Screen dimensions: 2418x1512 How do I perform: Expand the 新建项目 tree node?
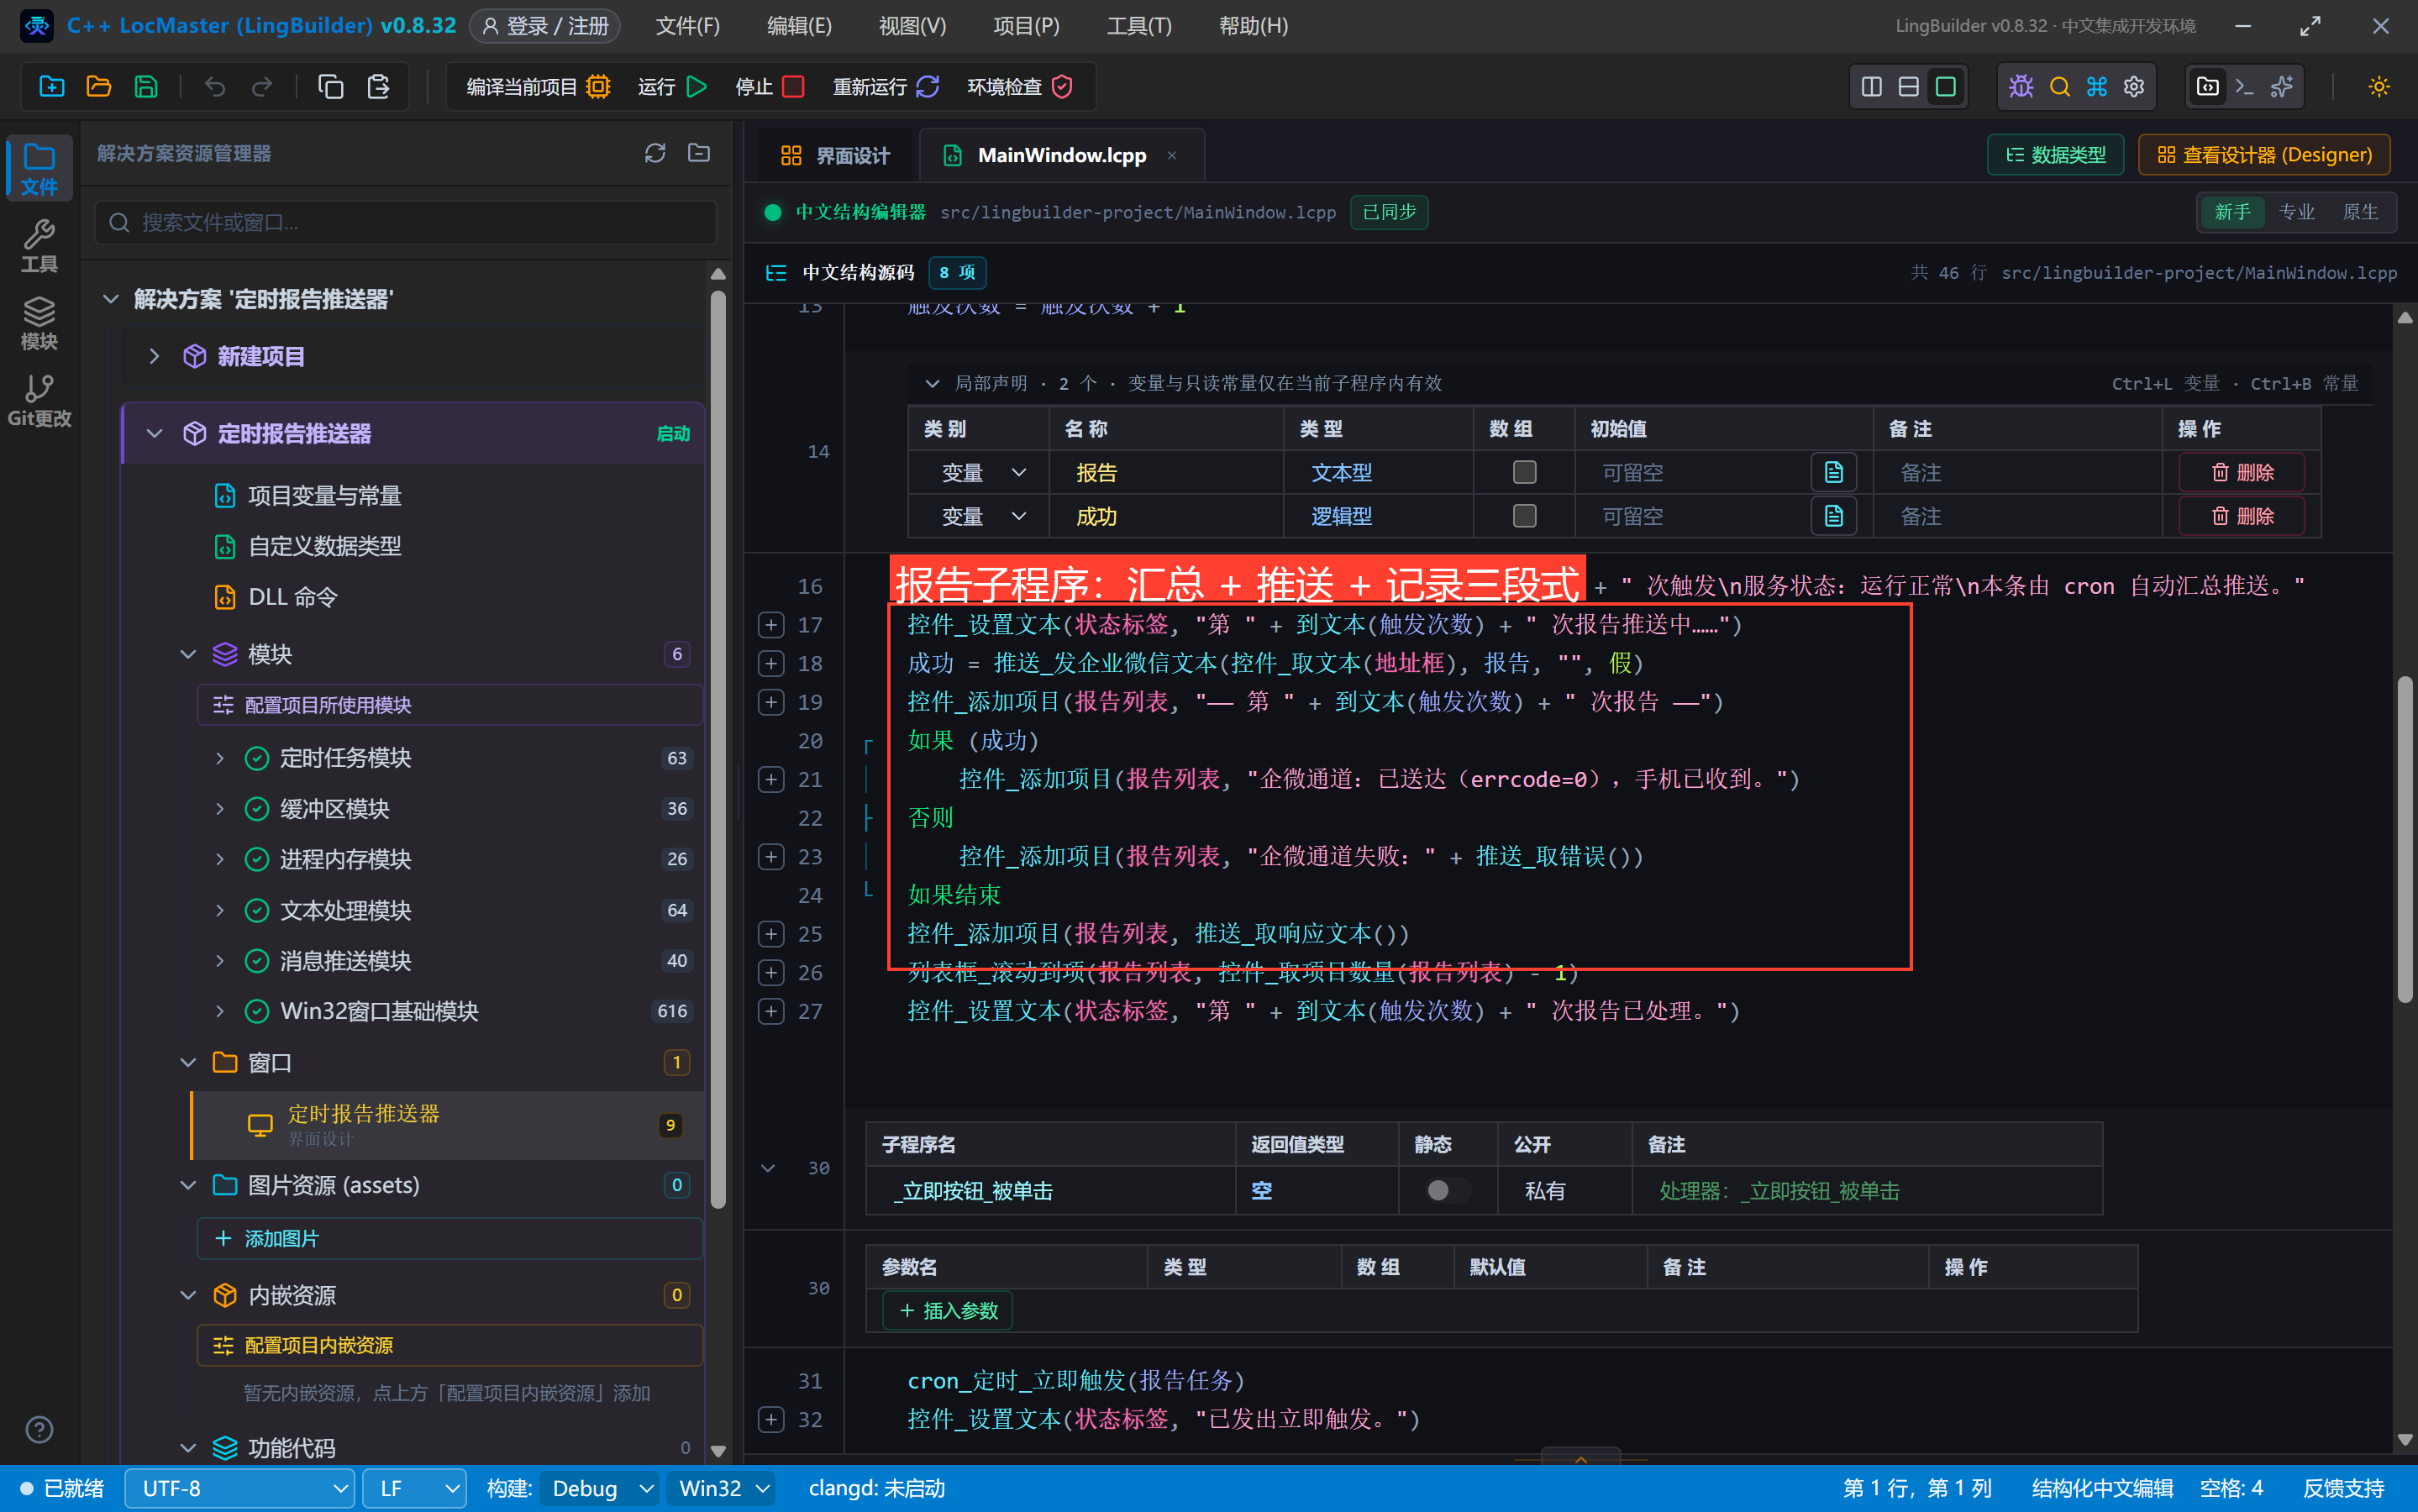tap(154, 356)
